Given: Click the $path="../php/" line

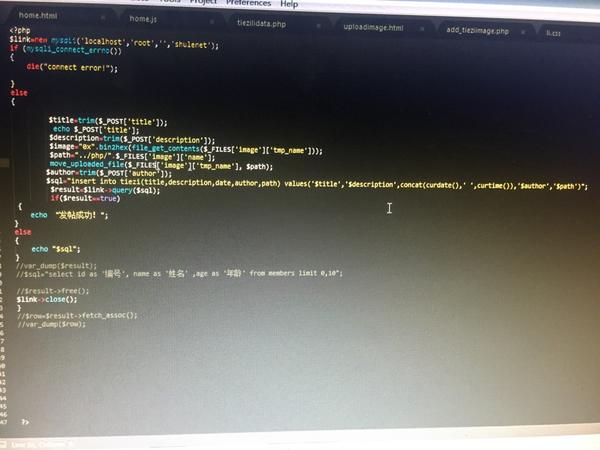Looking at the screenshot, I should point(132,156).
